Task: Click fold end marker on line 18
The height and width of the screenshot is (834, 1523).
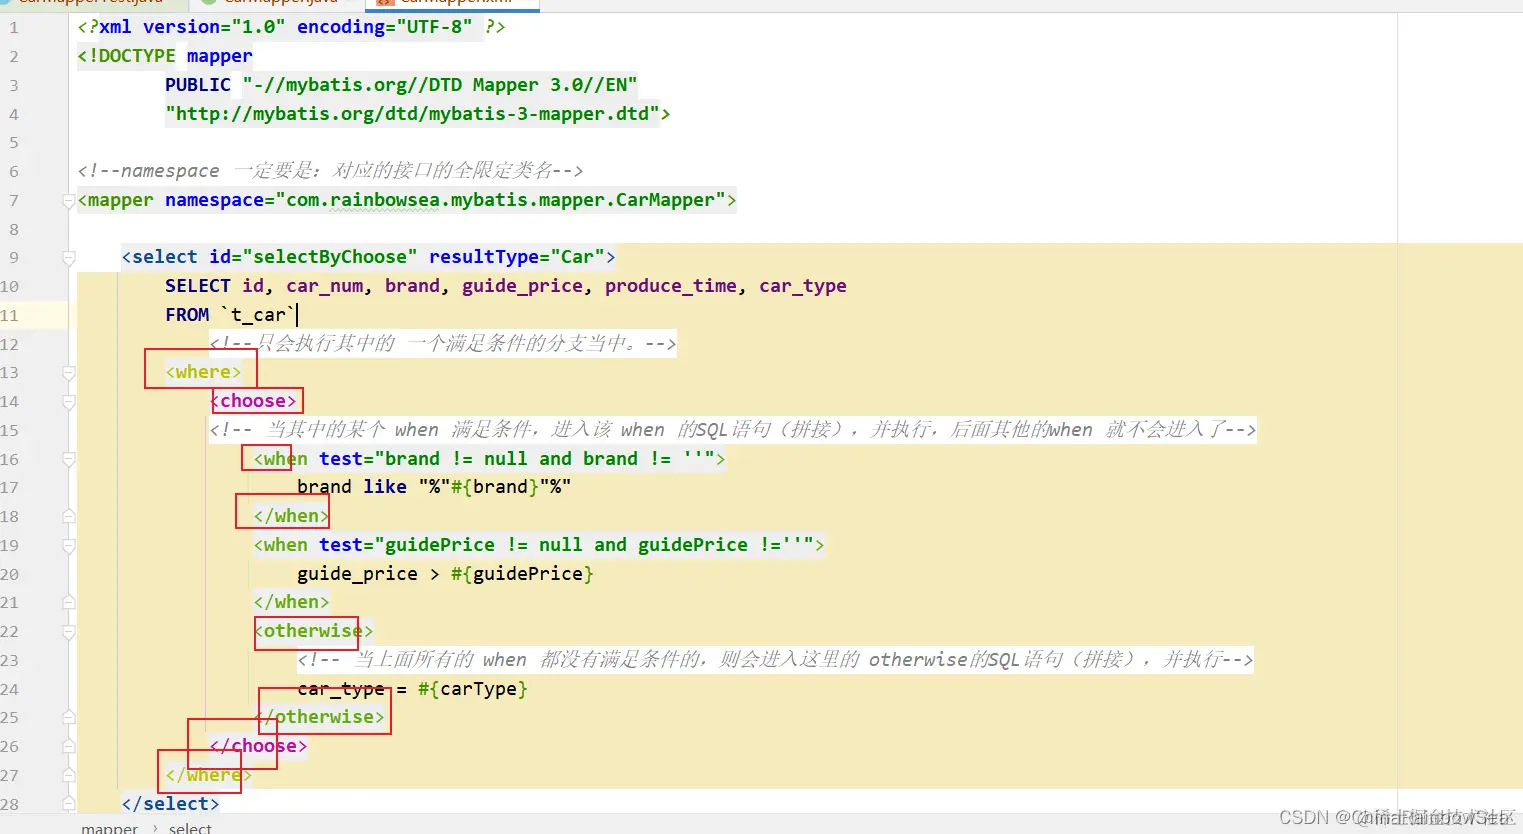Action: (x=69, y=516)
